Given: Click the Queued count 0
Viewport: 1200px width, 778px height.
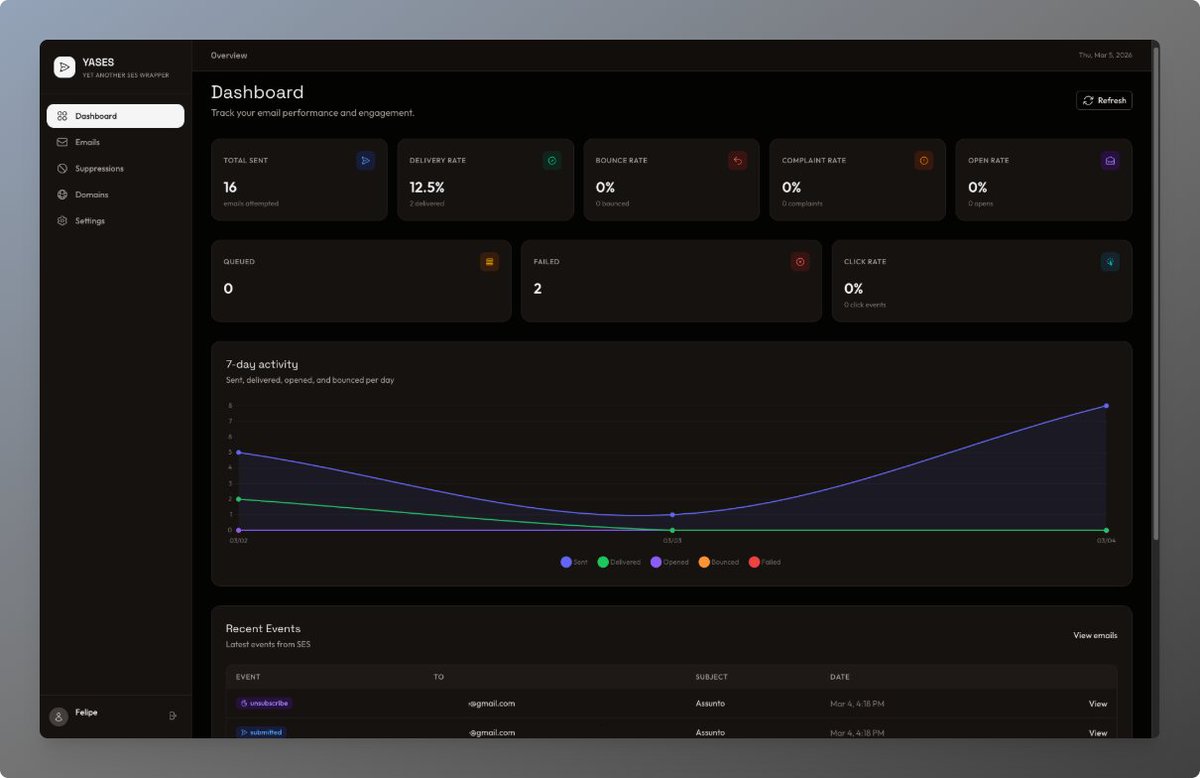Looking at the screenshot, I should 228,288.
